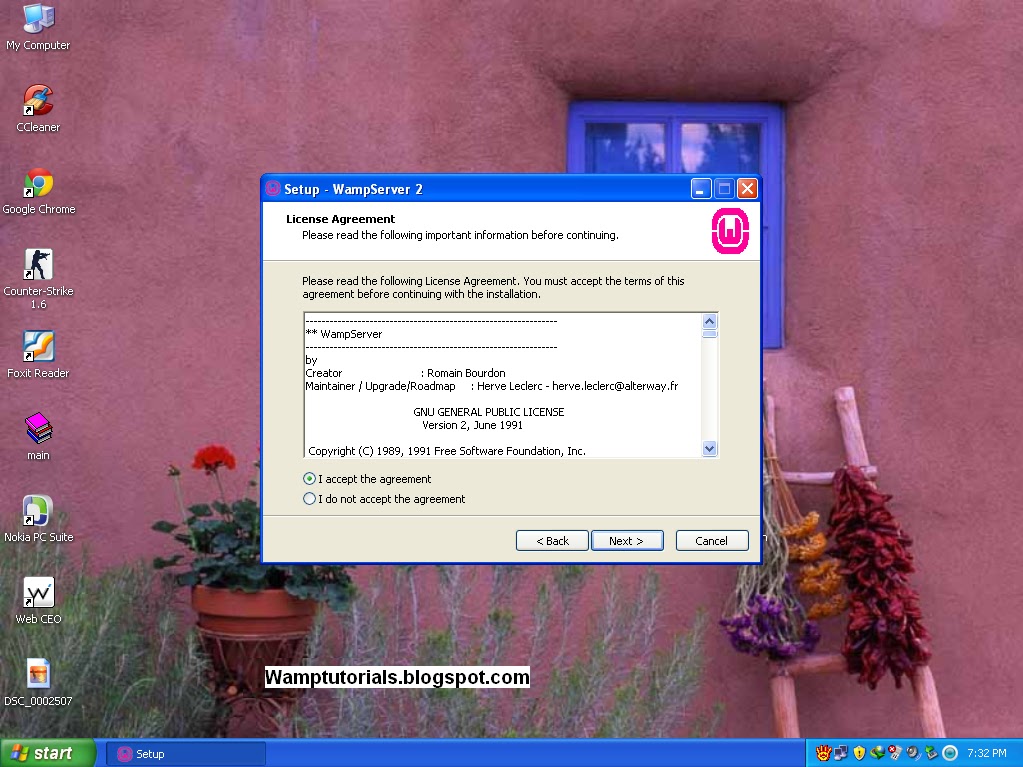Open the Windows start menu
1023x767 pixels.
click(x=48, y=753)
